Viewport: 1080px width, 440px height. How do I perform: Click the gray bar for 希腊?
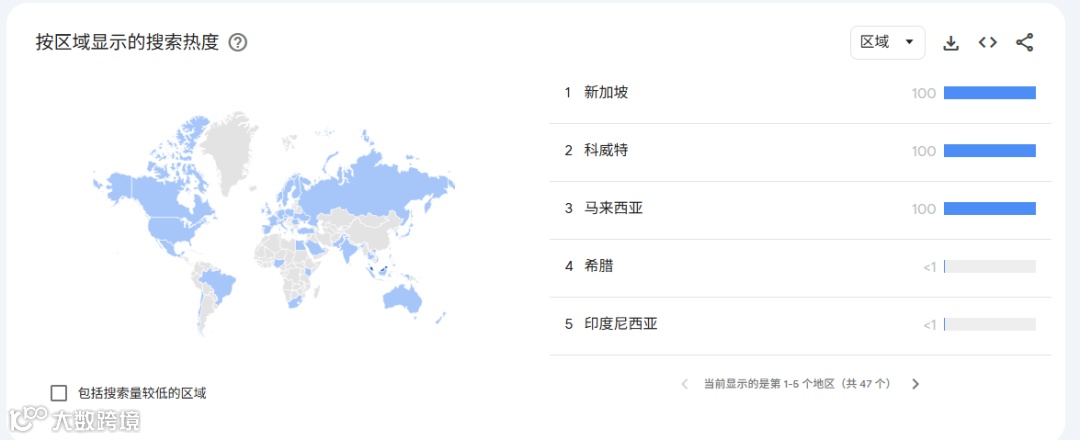tap(989, 267)
